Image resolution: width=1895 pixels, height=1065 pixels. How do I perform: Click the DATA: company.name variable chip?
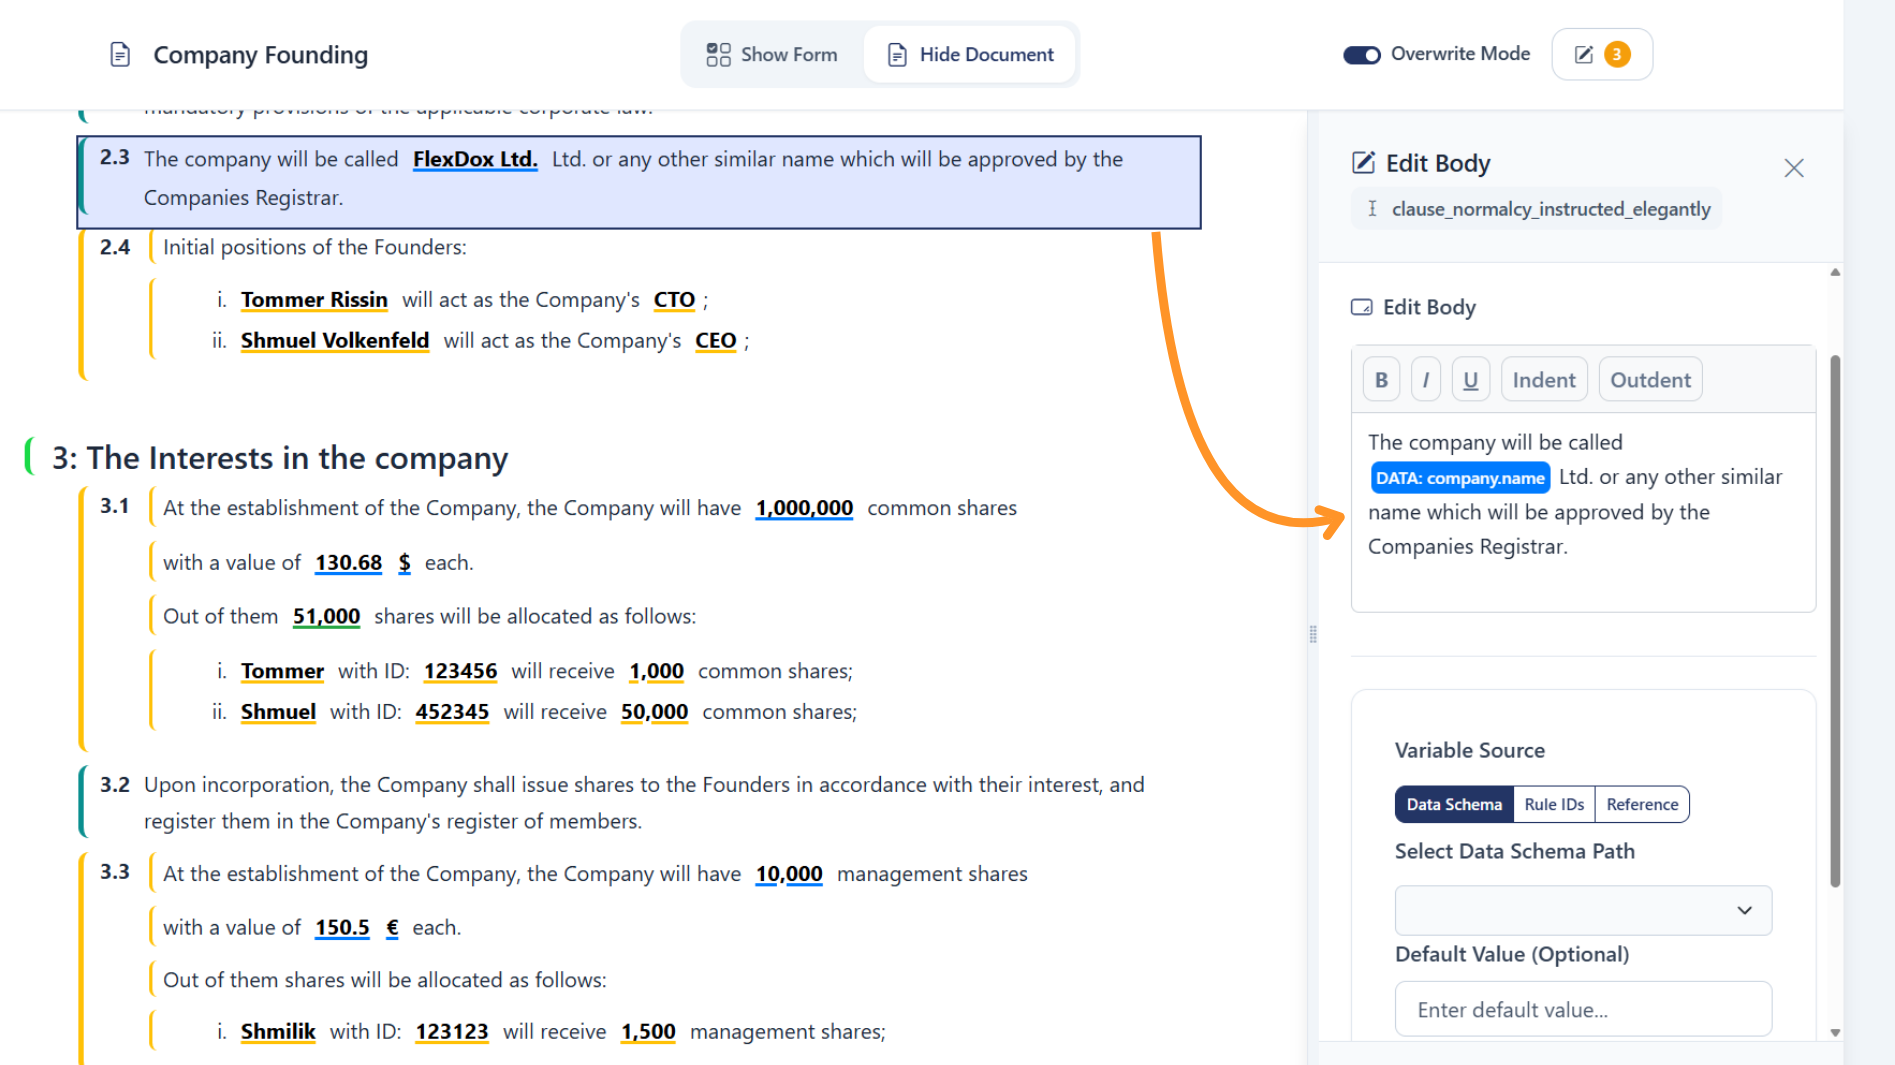pyautogui.click(x=1460, y=478)
